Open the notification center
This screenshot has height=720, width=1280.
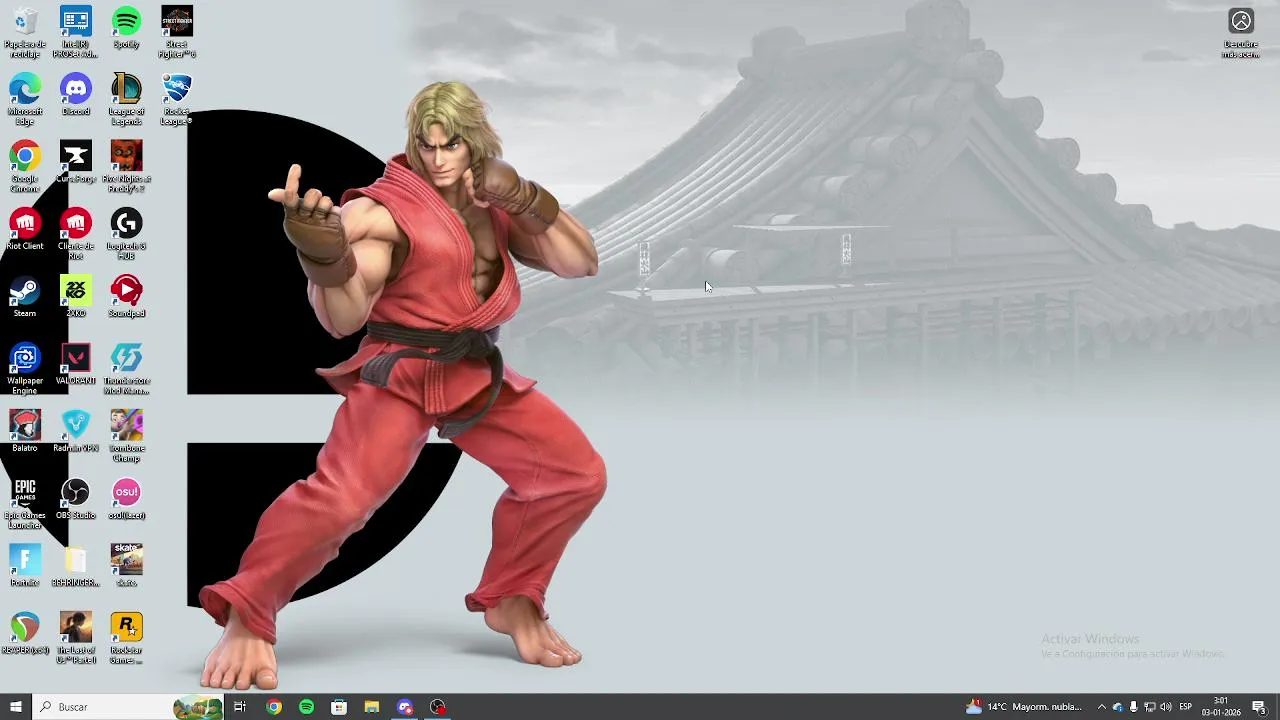[1259, 707]
